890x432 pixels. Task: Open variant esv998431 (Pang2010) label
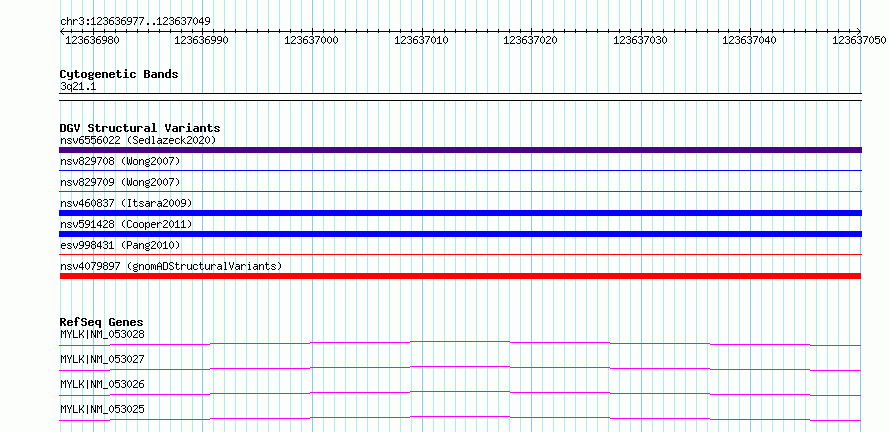[120, 245]
